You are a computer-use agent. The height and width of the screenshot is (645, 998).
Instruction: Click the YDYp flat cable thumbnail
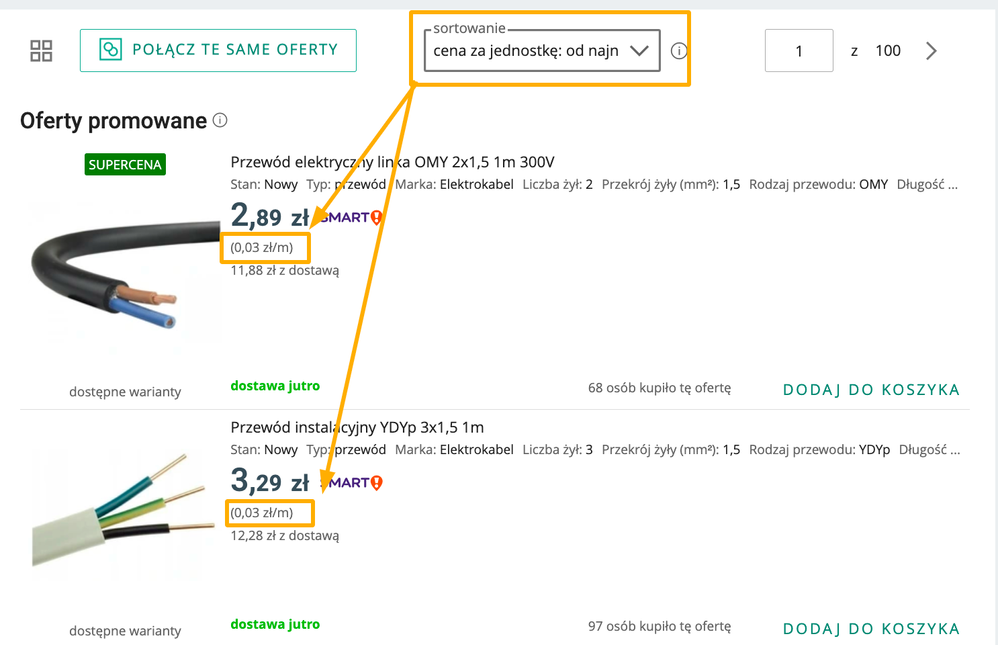(x=124, y=509)
